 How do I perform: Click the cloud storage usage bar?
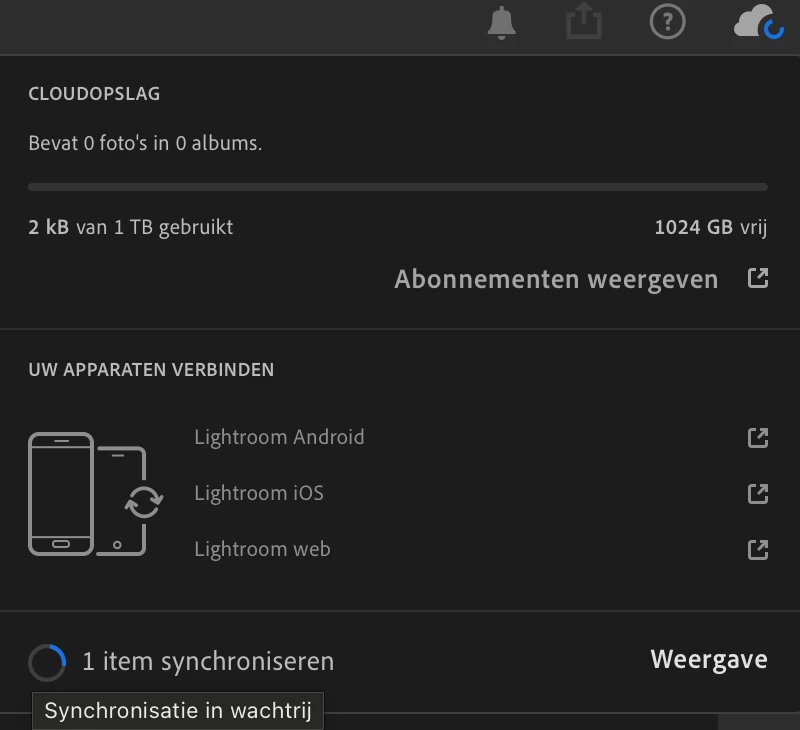(398, 187)
